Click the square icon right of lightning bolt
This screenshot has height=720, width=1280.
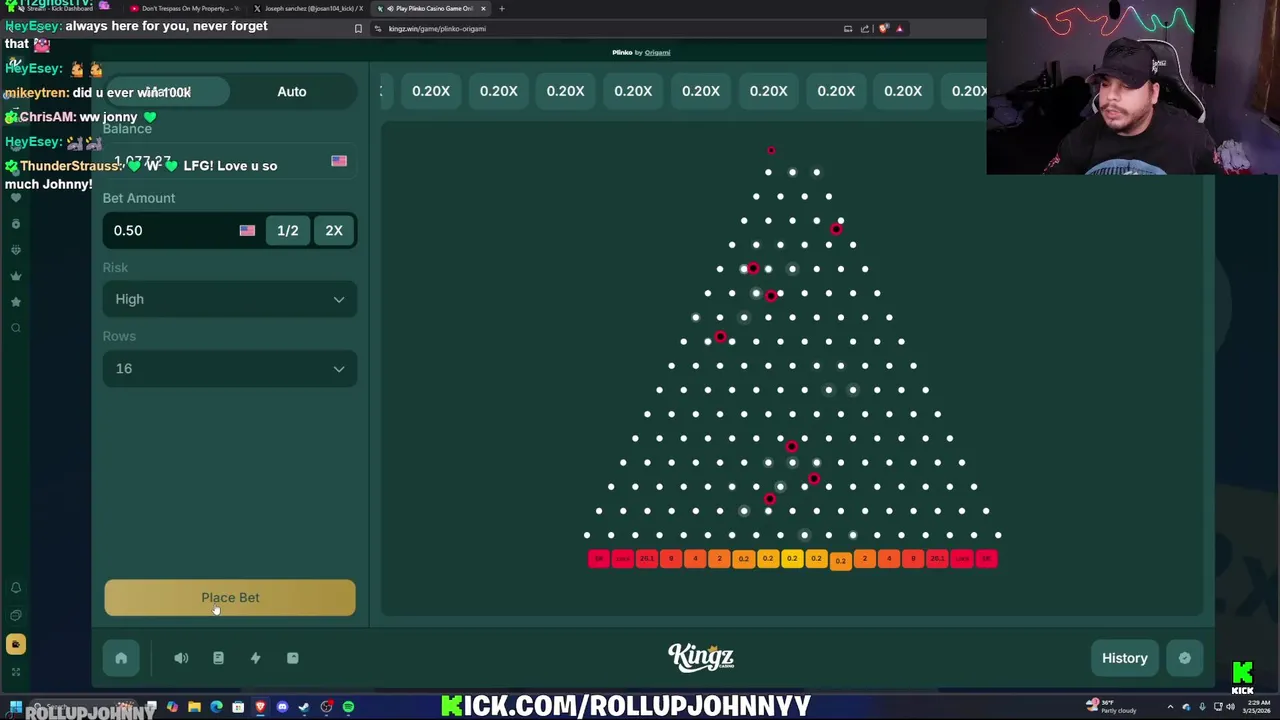293,658
